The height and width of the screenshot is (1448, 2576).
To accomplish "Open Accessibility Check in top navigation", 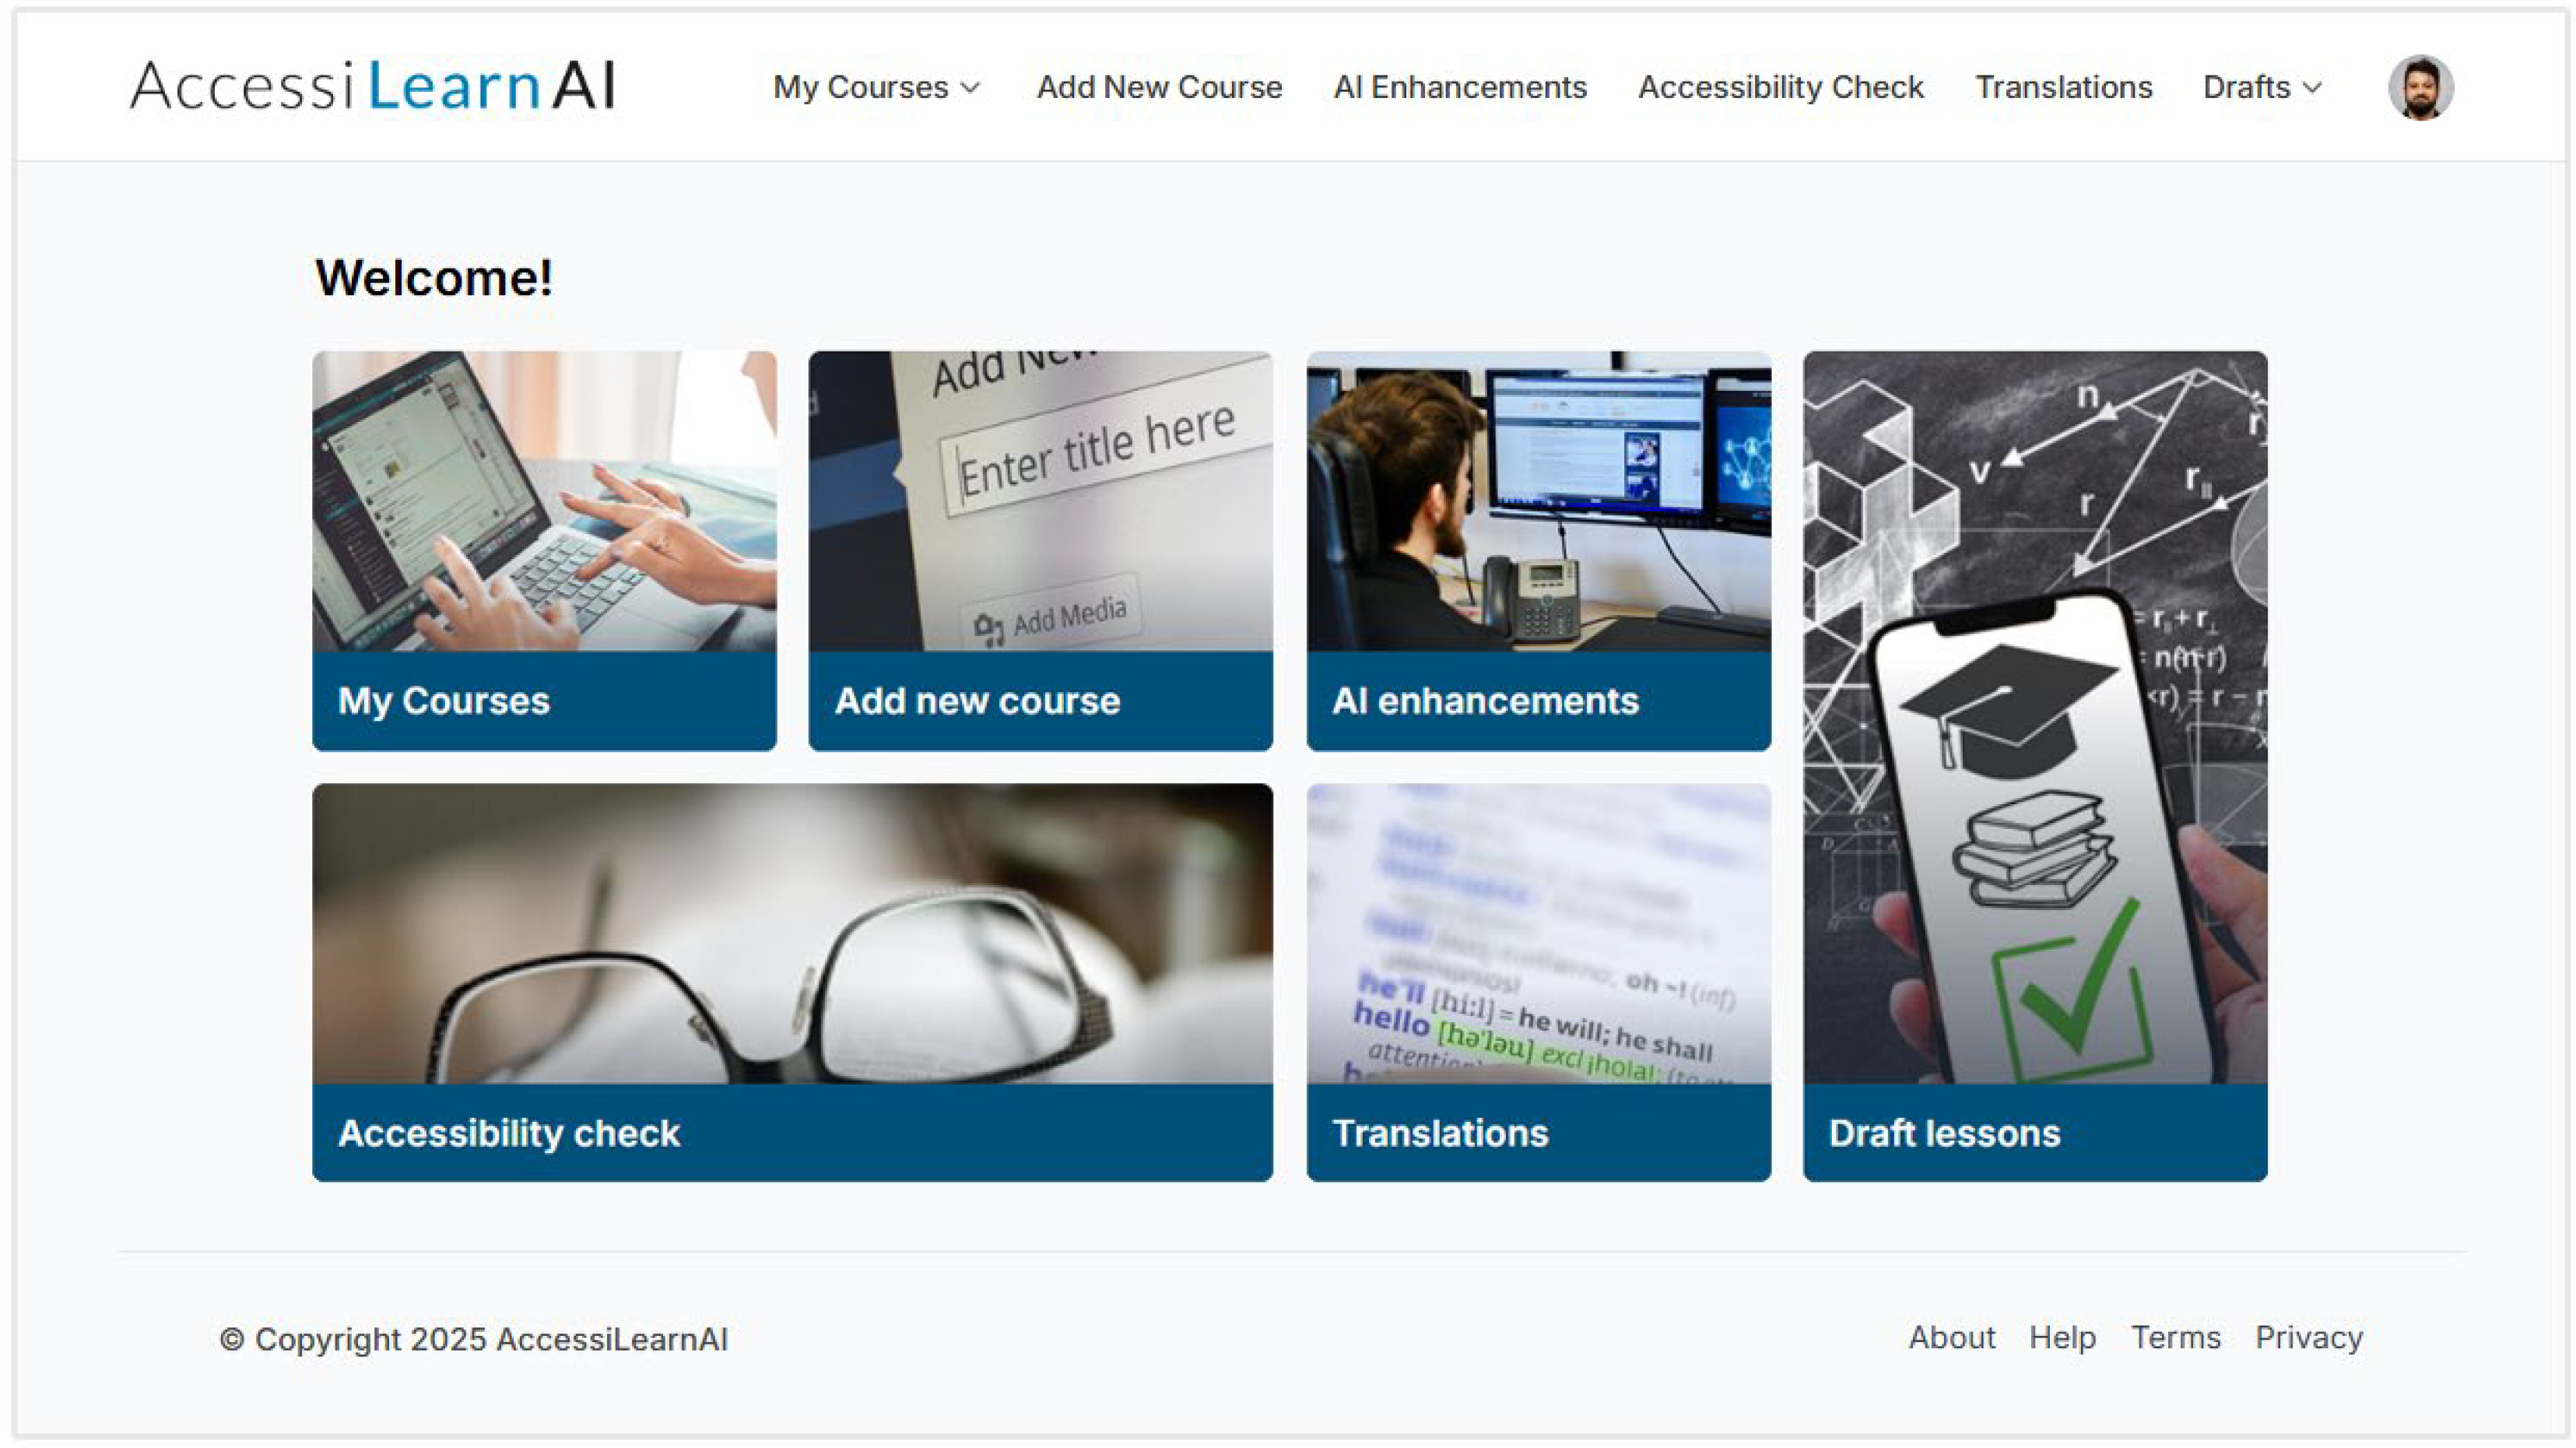I will coord(1780,87).
